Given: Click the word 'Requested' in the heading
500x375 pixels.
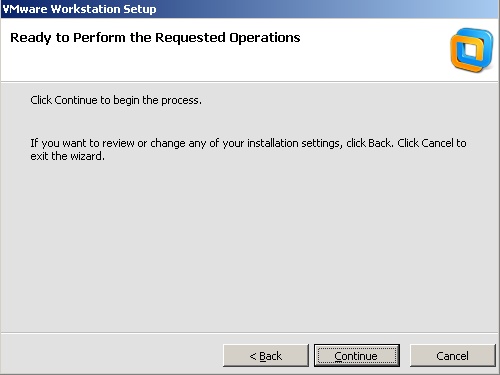Looking at the screenshot, I should (190, 38).
